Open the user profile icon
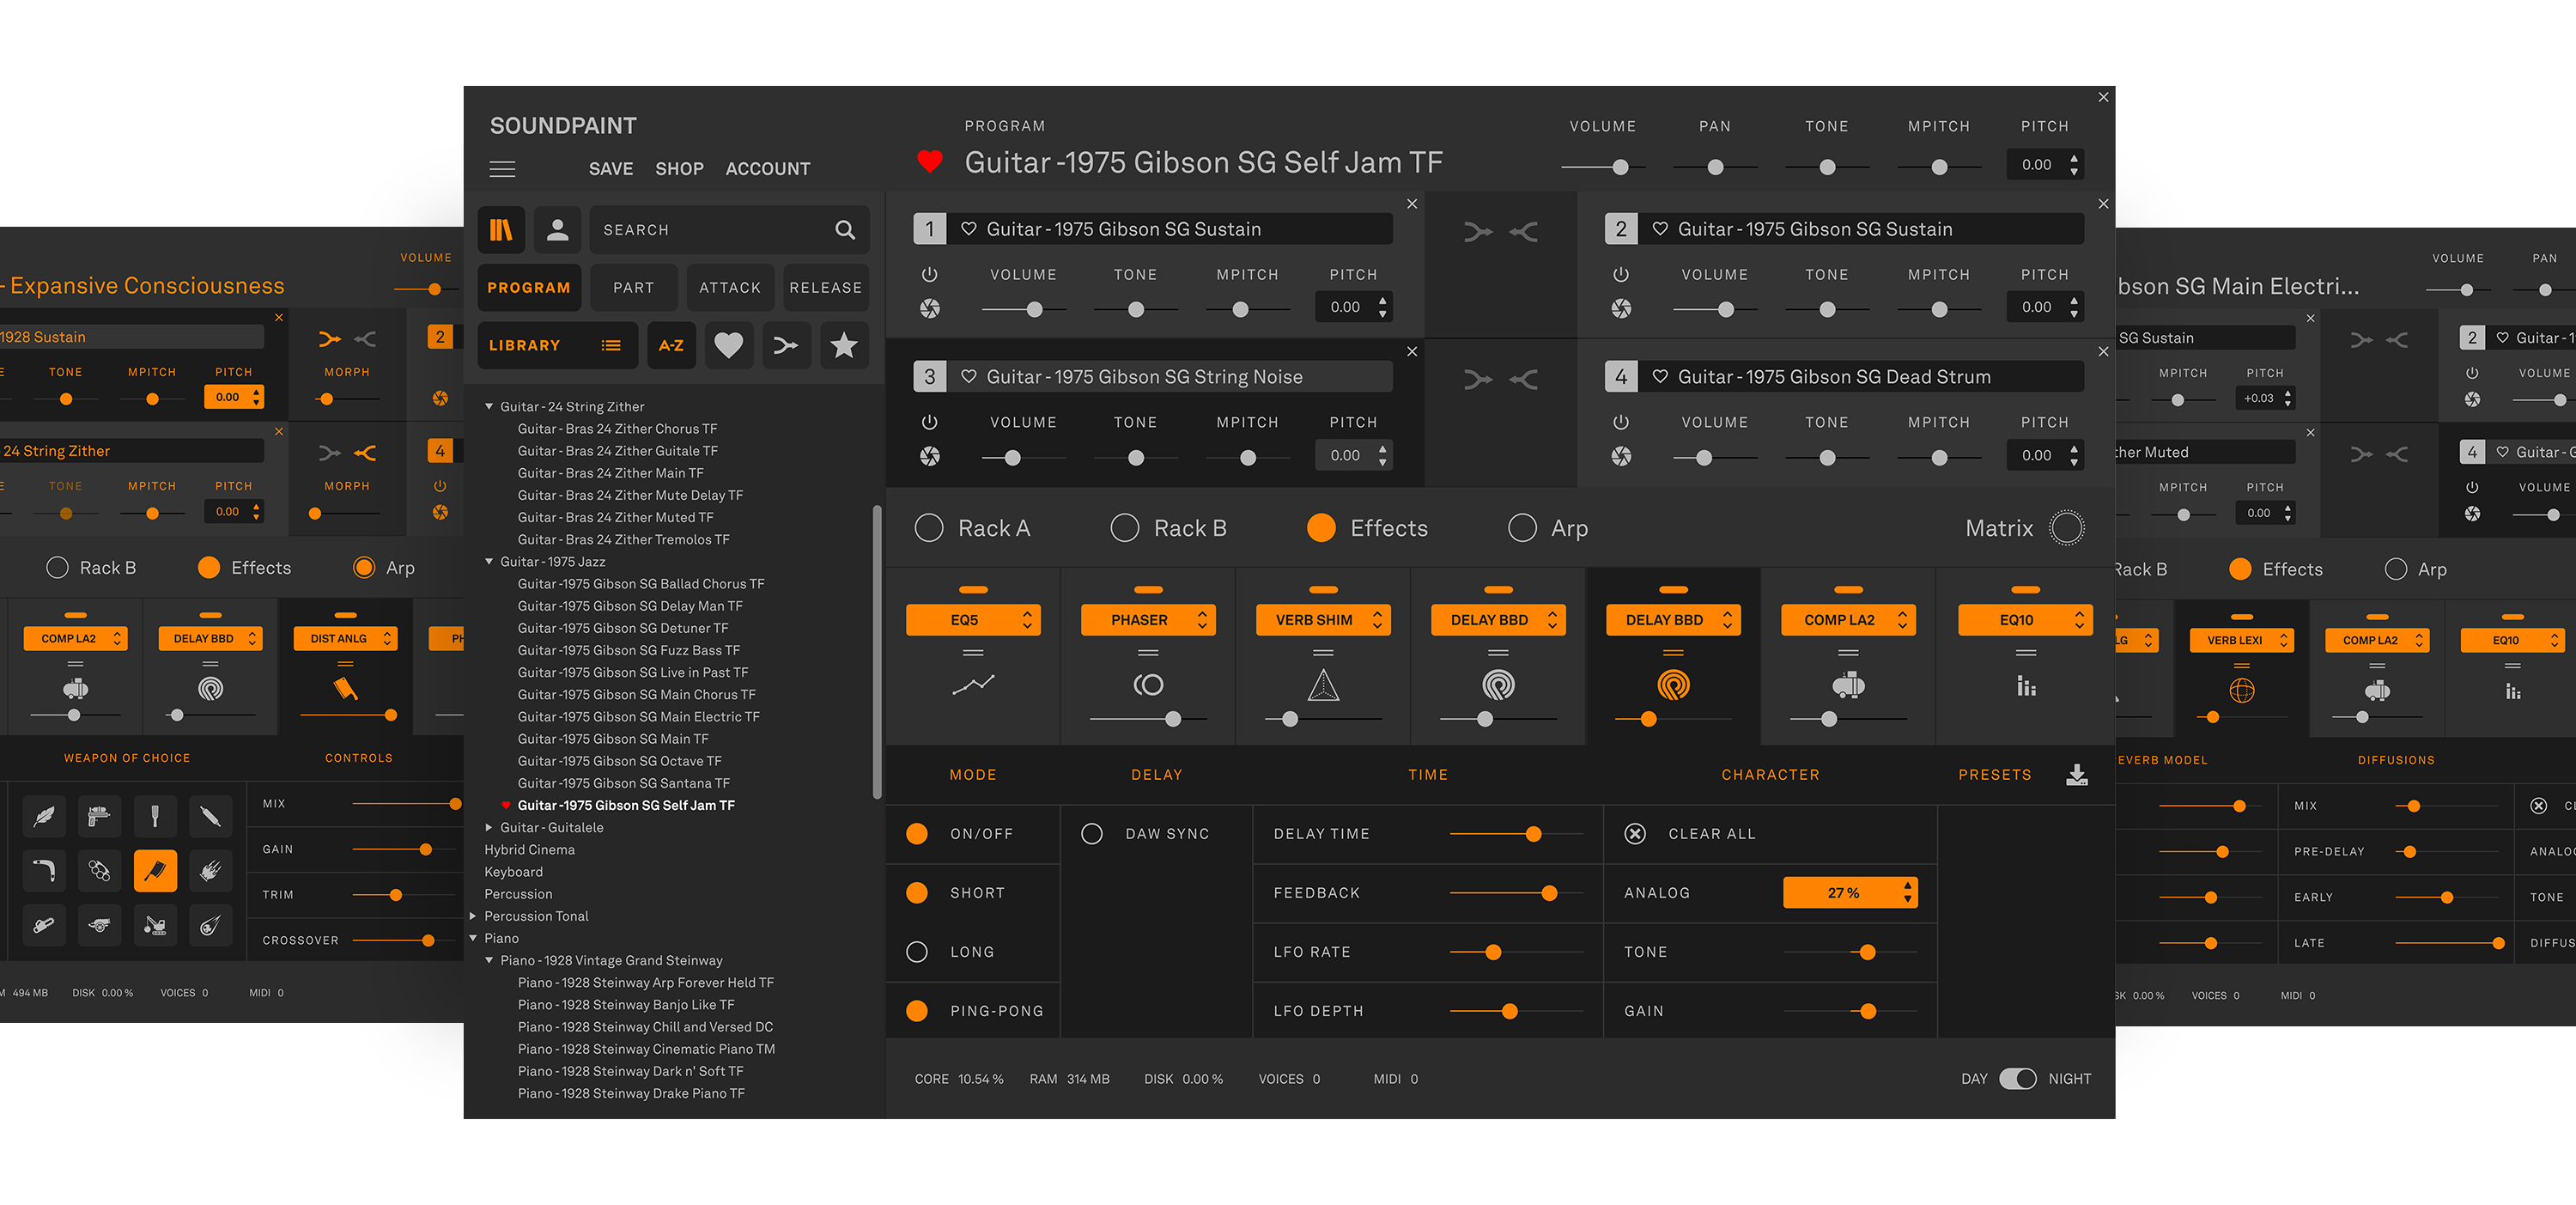 point(558,230)
